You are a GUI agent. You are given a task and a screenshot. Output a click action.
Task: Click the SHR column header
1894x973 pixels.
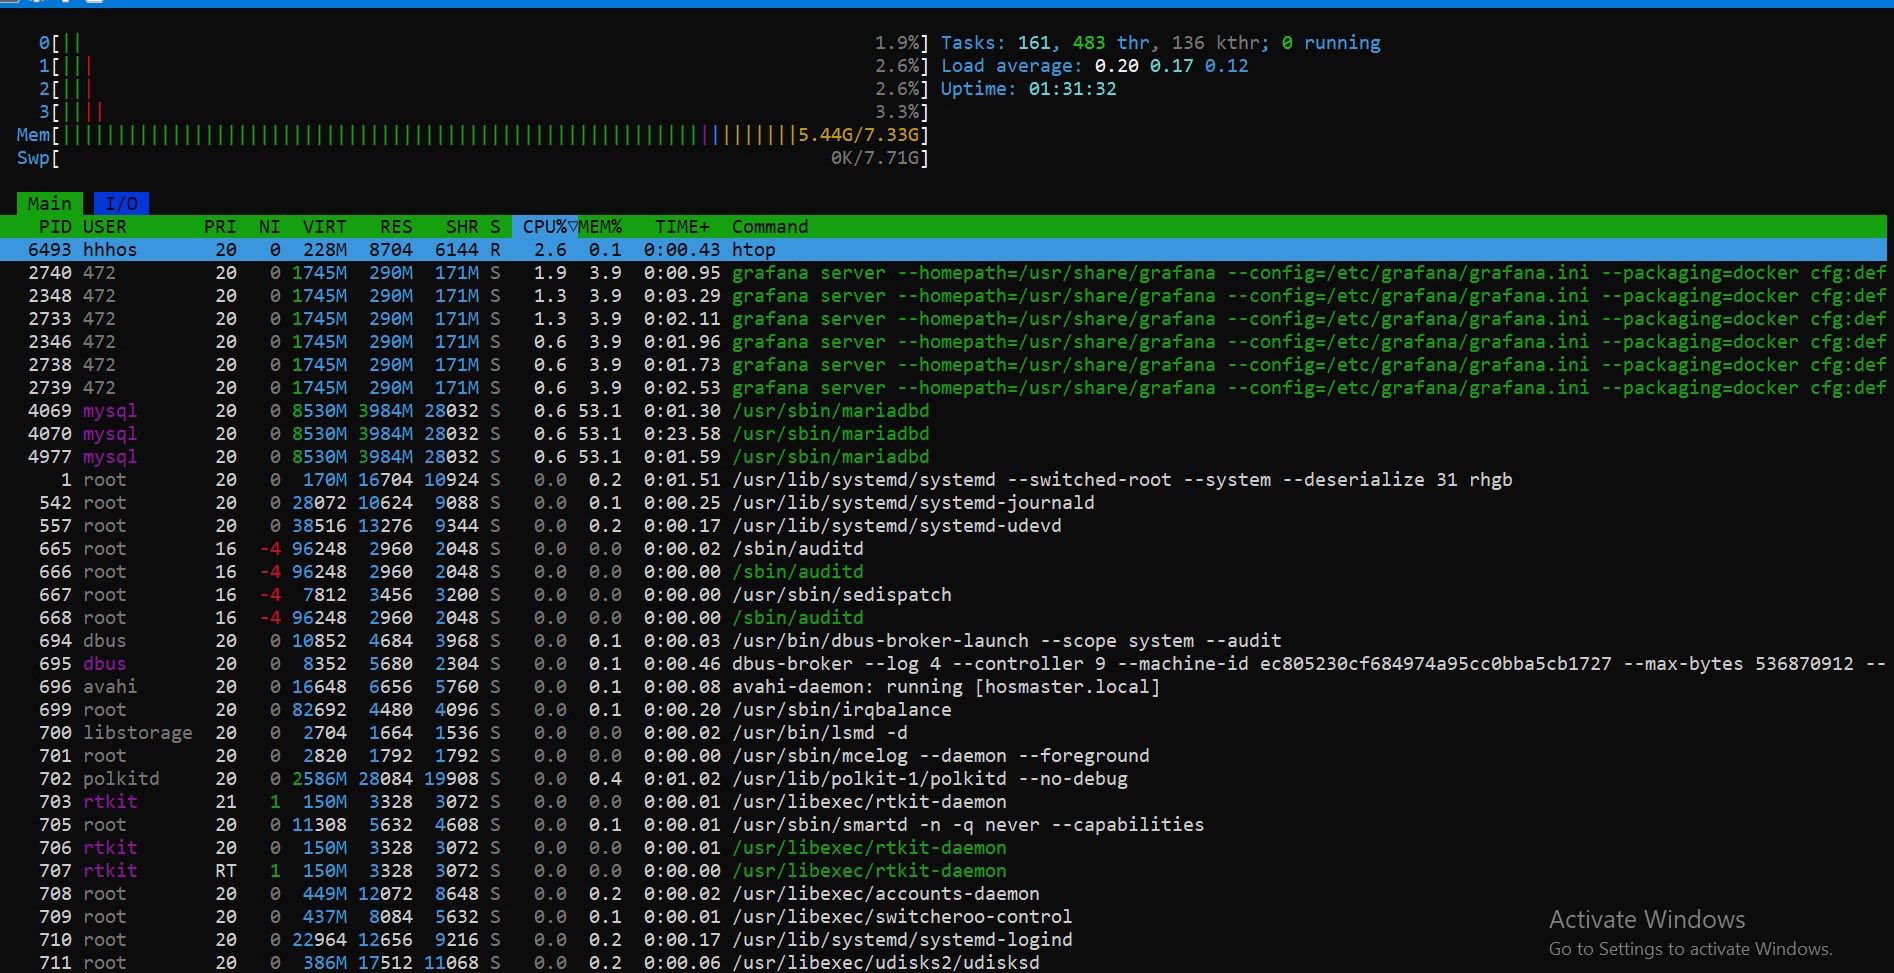click(x=461, y=227)
